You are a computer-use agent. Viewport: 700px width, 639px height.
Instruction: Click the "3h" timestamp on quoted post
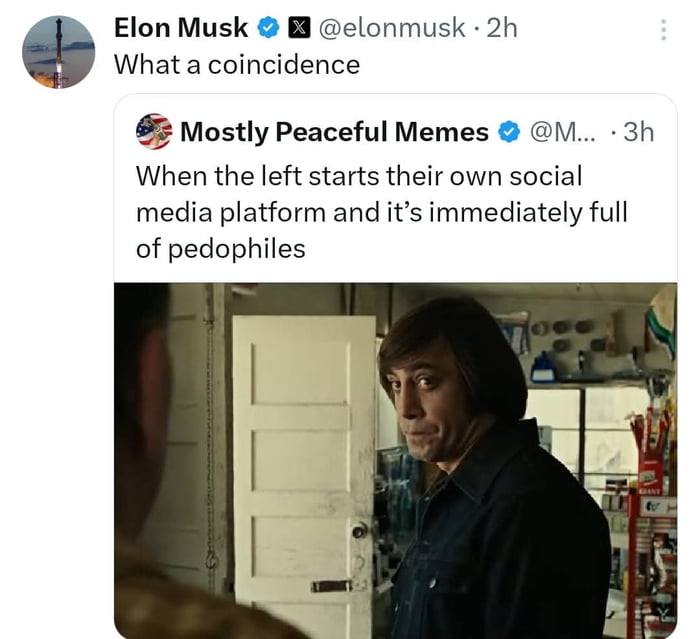point(638,131)
